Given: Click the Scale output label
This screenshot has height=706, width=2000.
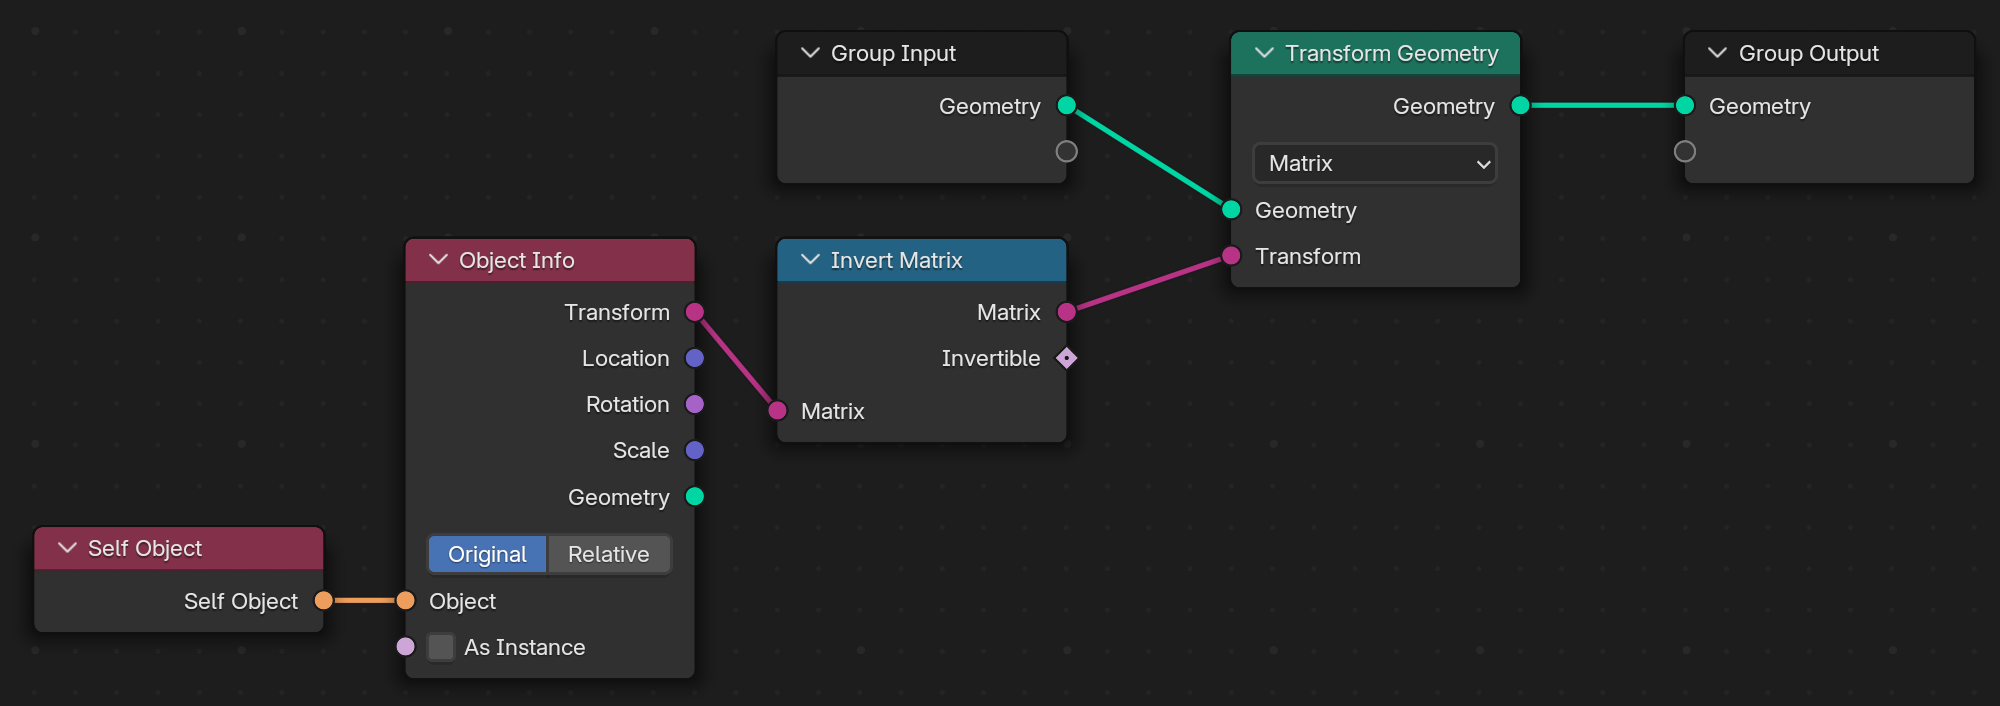Looking at the screenshot, I should coord(641,450).
